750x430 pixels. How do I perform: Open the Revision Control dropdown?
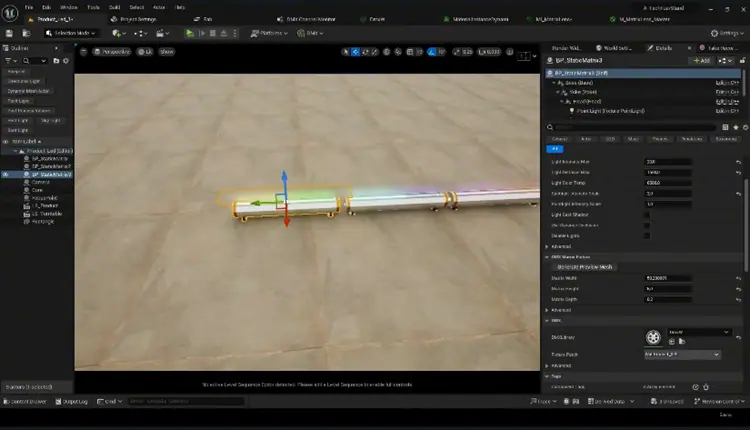click(x=719, y=401)
